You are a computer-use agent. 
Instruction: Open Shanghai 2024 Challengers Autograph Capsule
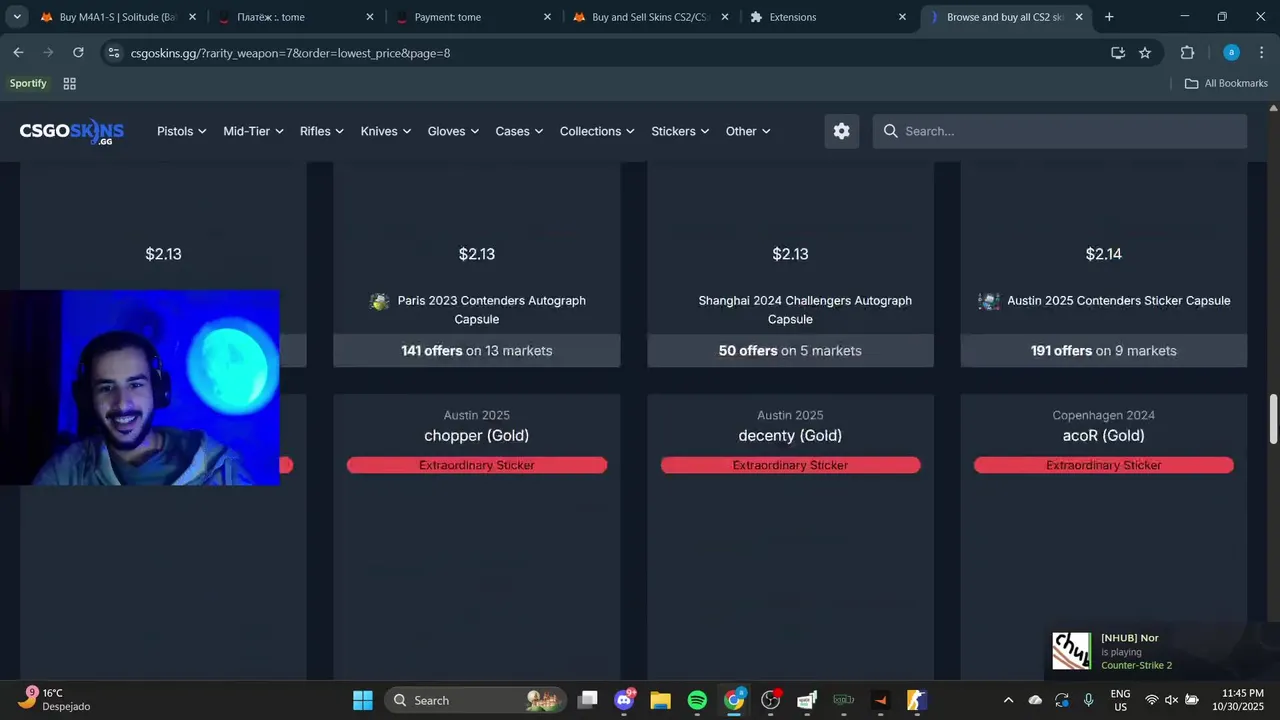pos(805,310)
